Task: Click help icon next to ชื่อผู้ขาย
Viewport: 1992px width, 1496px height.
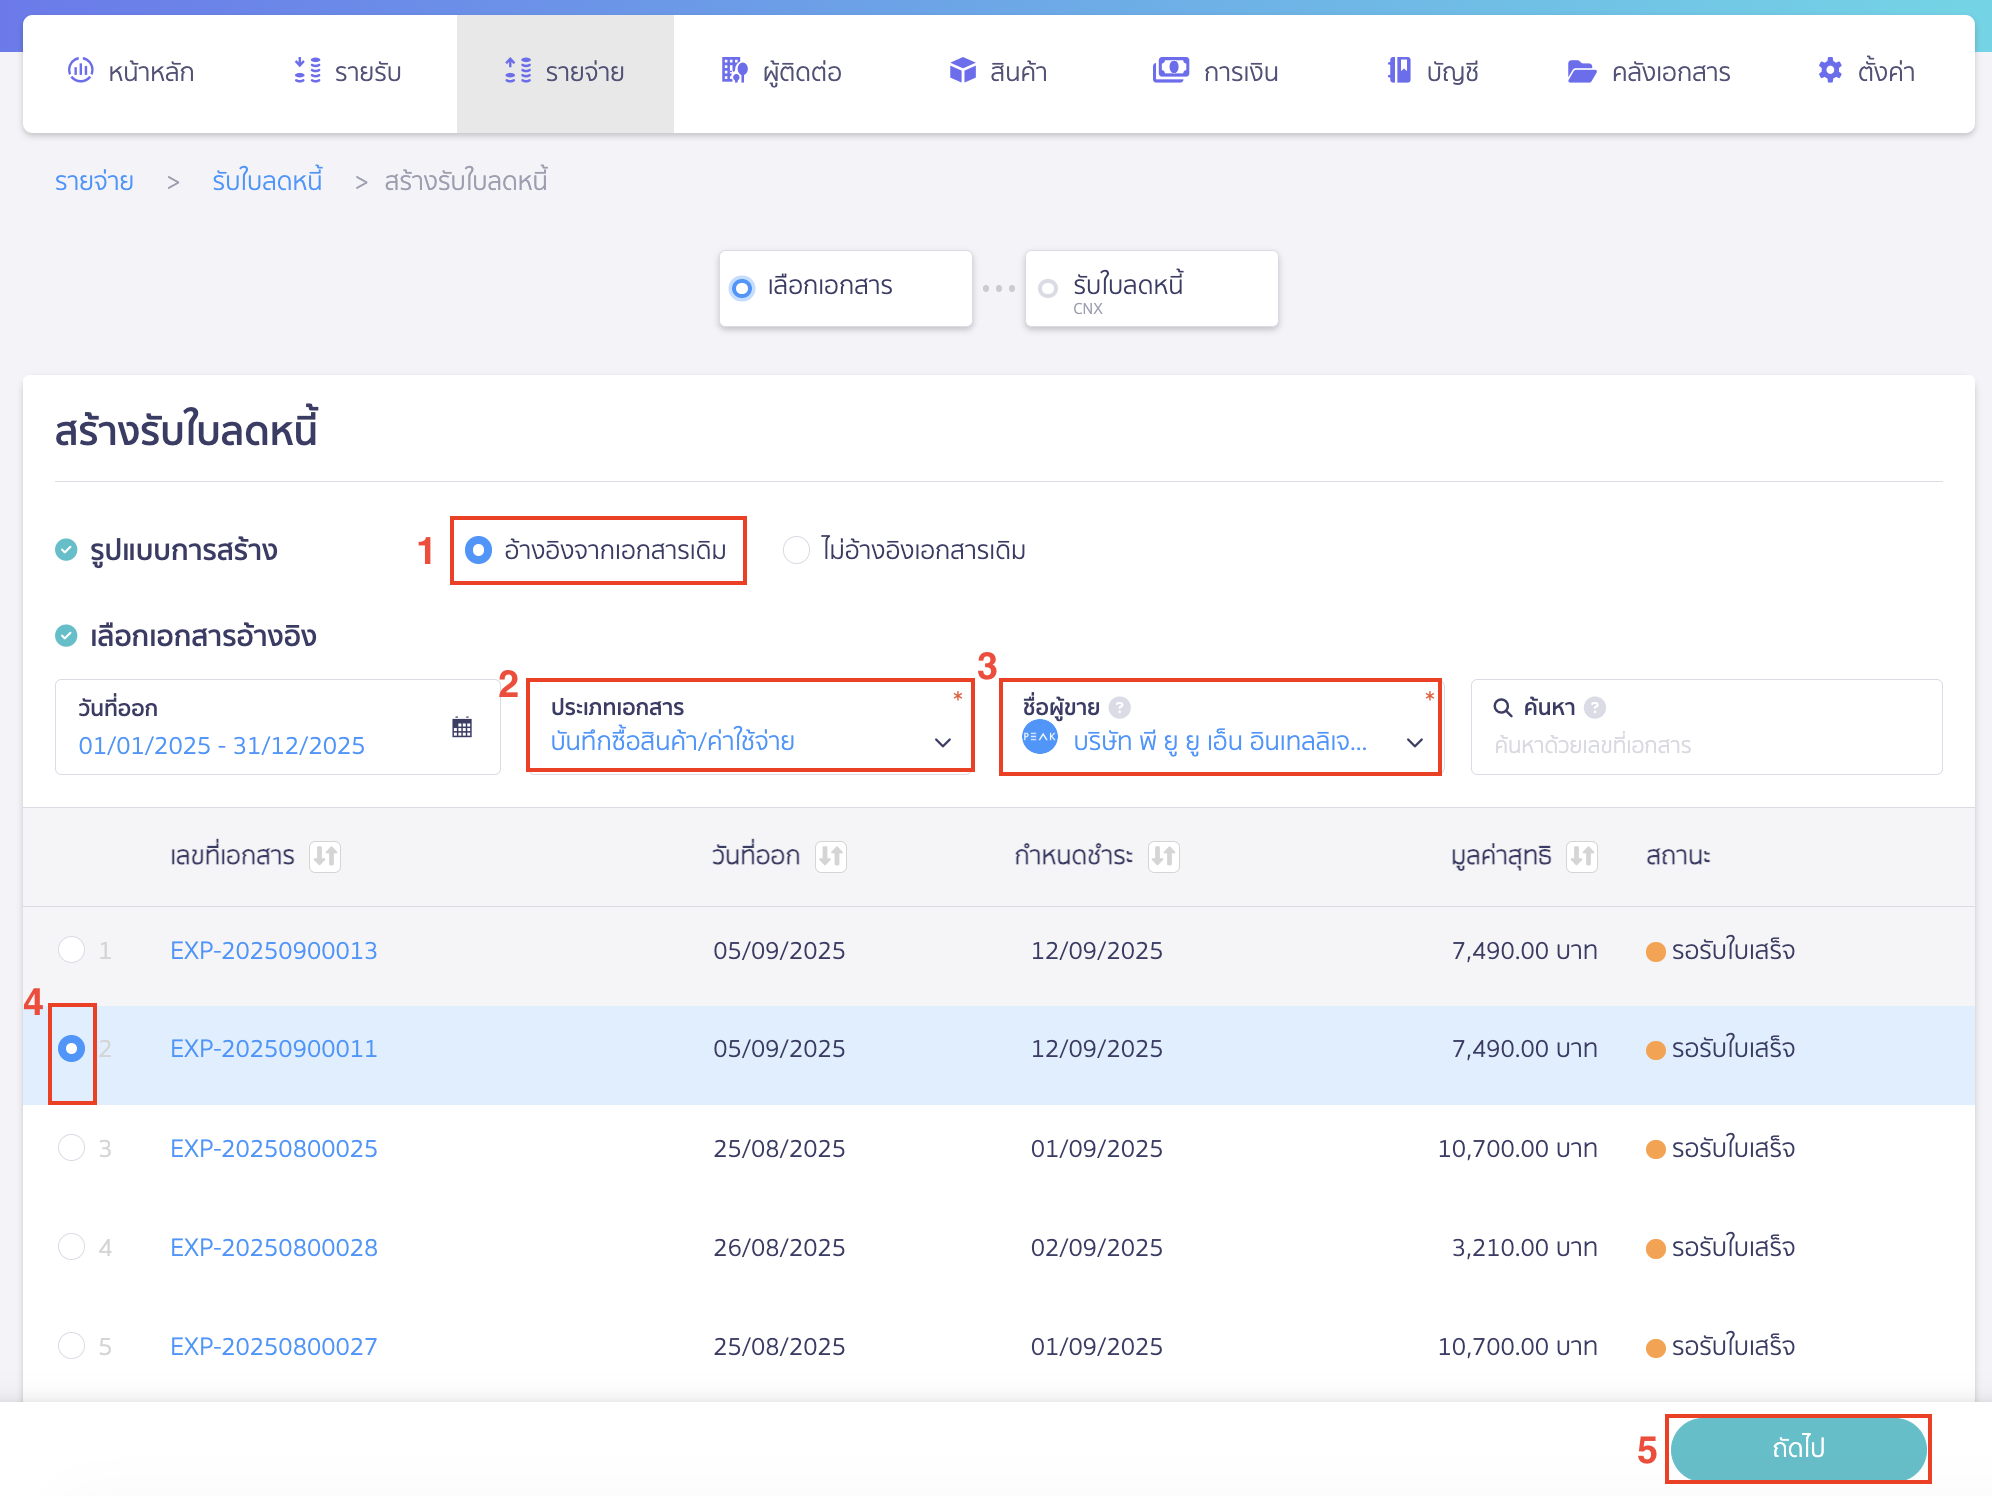Action: pyautogui.click(x=1120, y=708)
